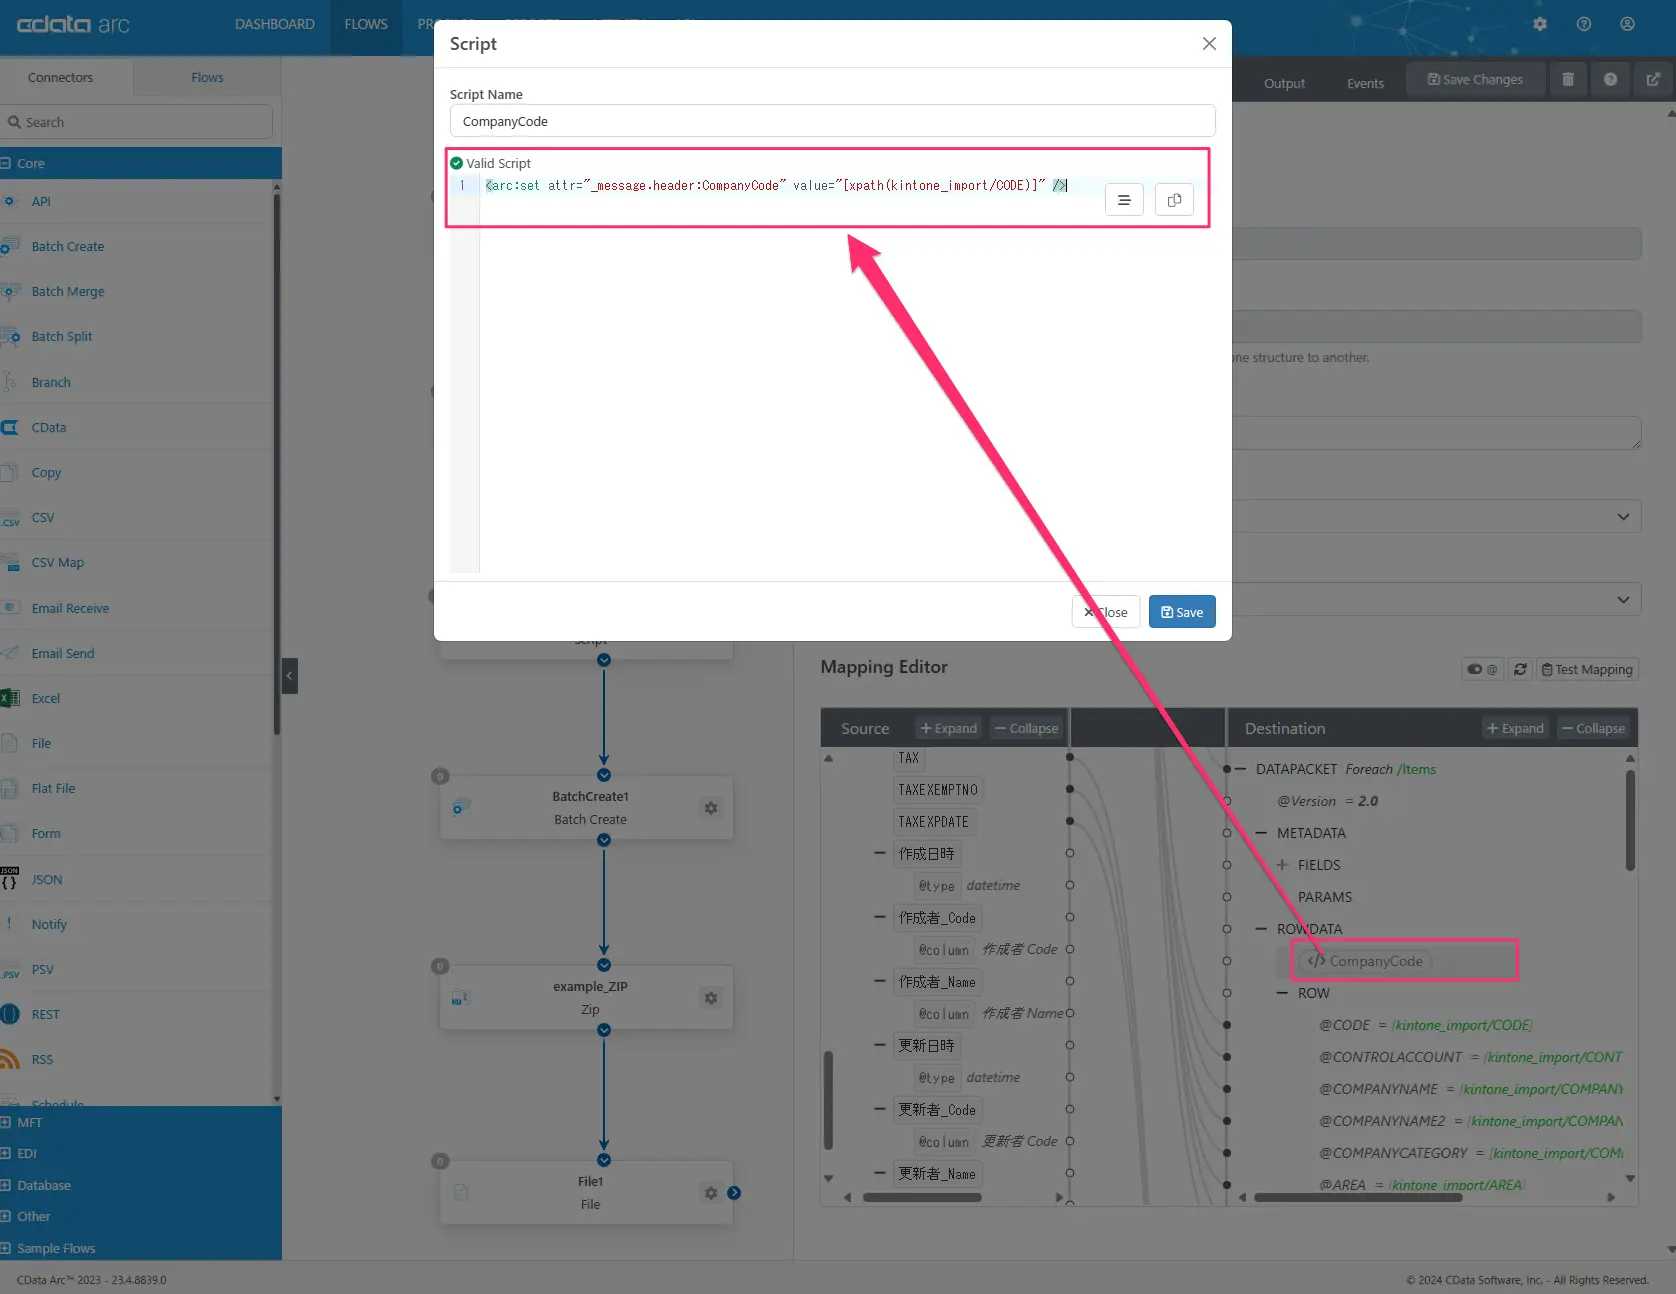Click the Source panel horizontal scrollbar
This screenshot has height=1294, width=1676.
pos(921,1197)
